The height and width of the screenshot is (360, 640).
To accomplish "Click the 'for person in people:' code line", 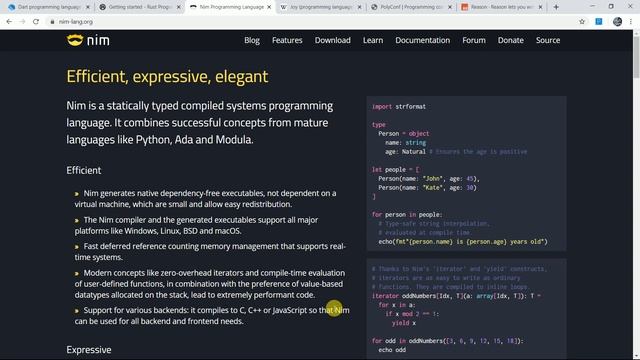I will (407, 215).
